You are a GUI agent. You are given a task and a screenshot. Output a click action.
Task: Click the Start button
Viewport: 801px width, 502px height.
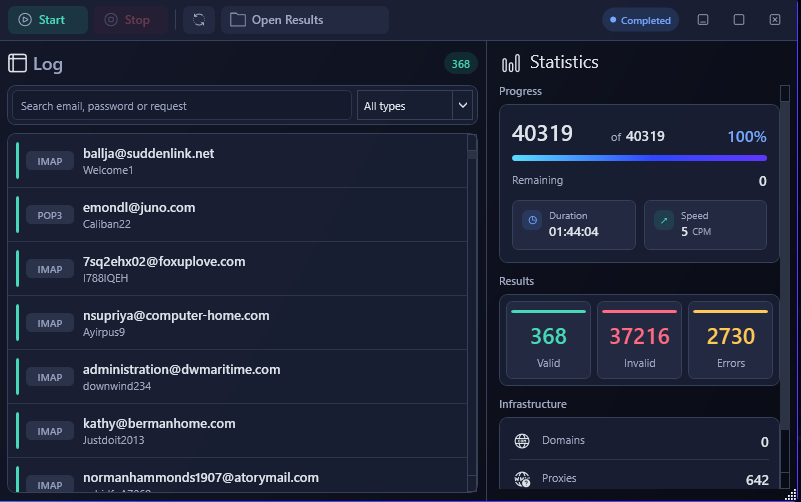tap(48, 20)
